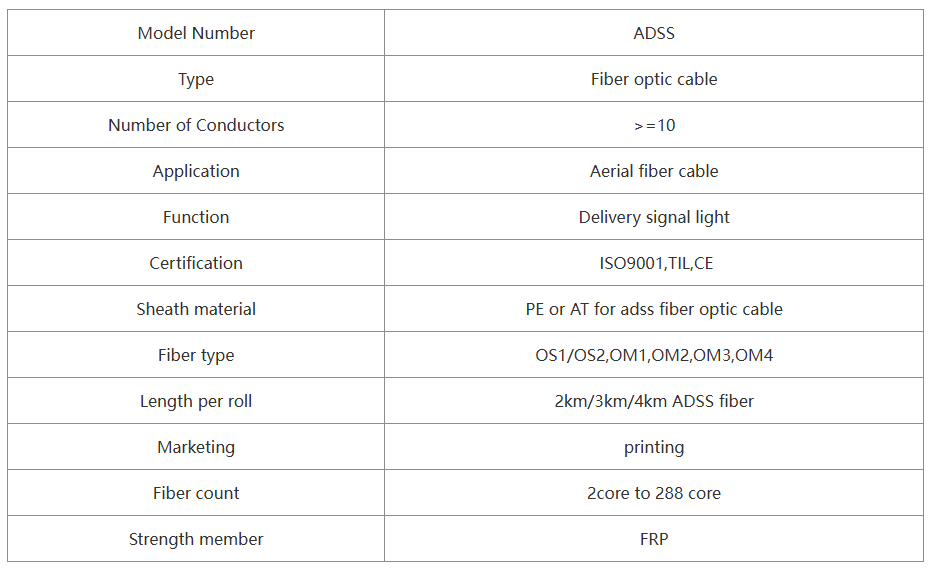Screen dimensions: 931x568
Task: Click the Marketing row label
Action: [196, 447]
